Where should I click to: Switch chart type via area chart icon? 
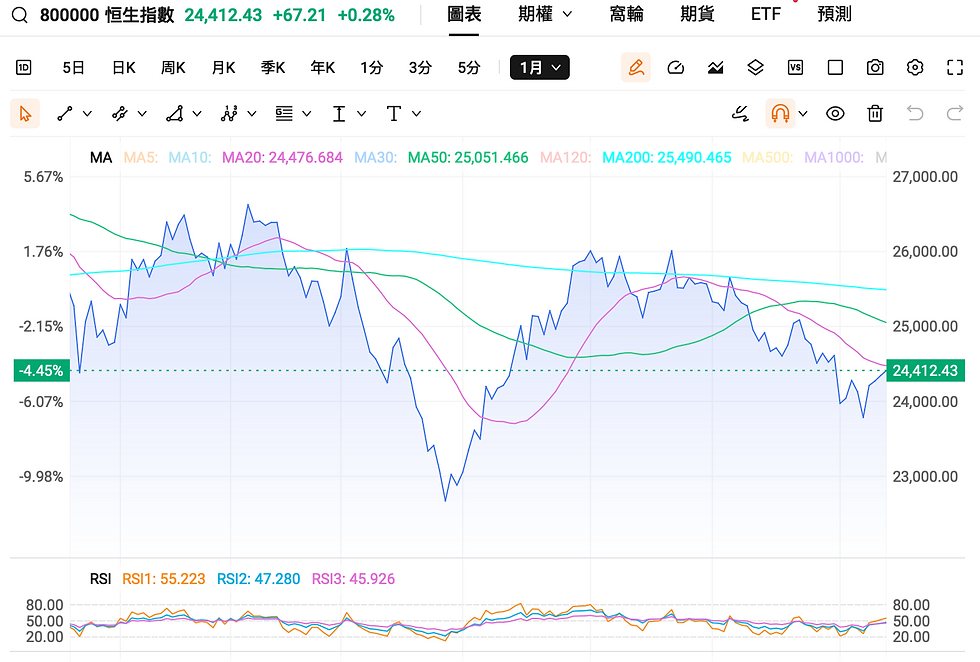pyautogui.click(x=716, y=68)
